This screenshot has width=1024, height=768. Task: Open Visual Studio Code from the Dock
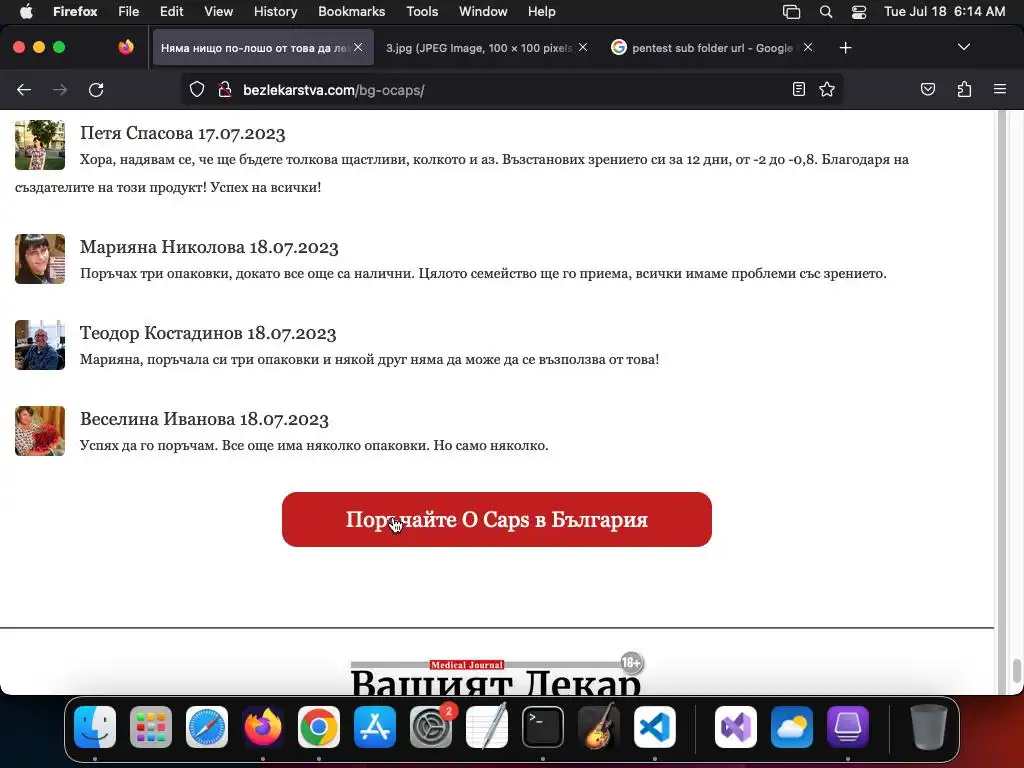pyautogui.click(x=655, y=727)
